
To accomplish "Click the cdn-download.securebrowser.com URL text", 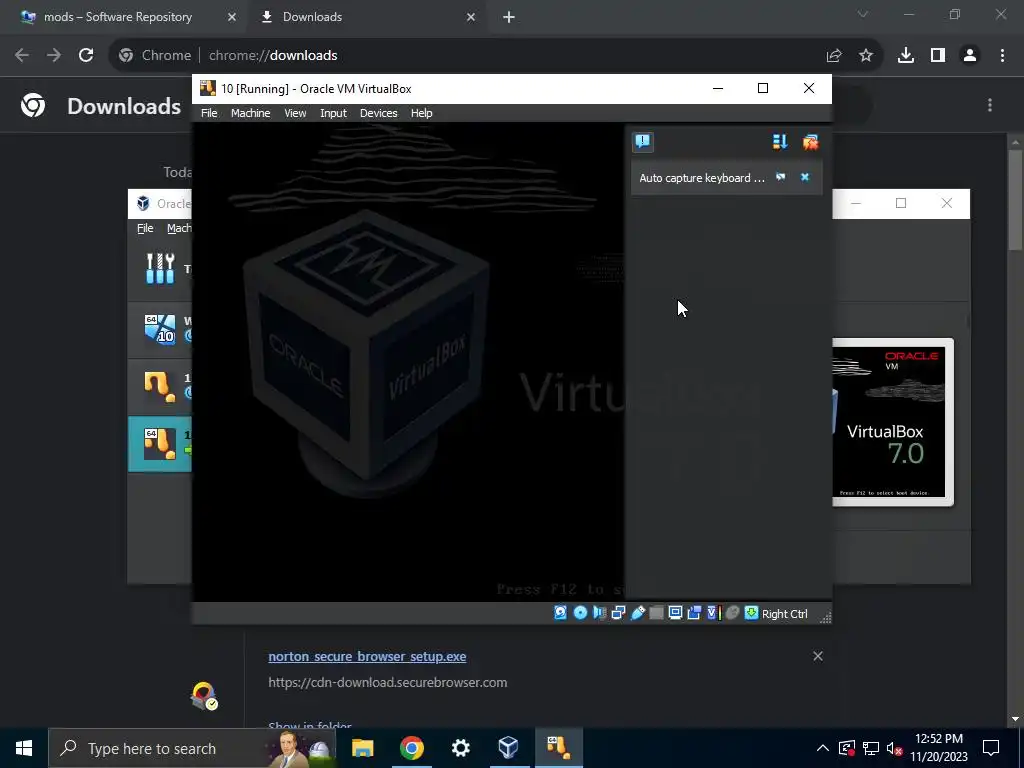I will [x=387, y=682].
